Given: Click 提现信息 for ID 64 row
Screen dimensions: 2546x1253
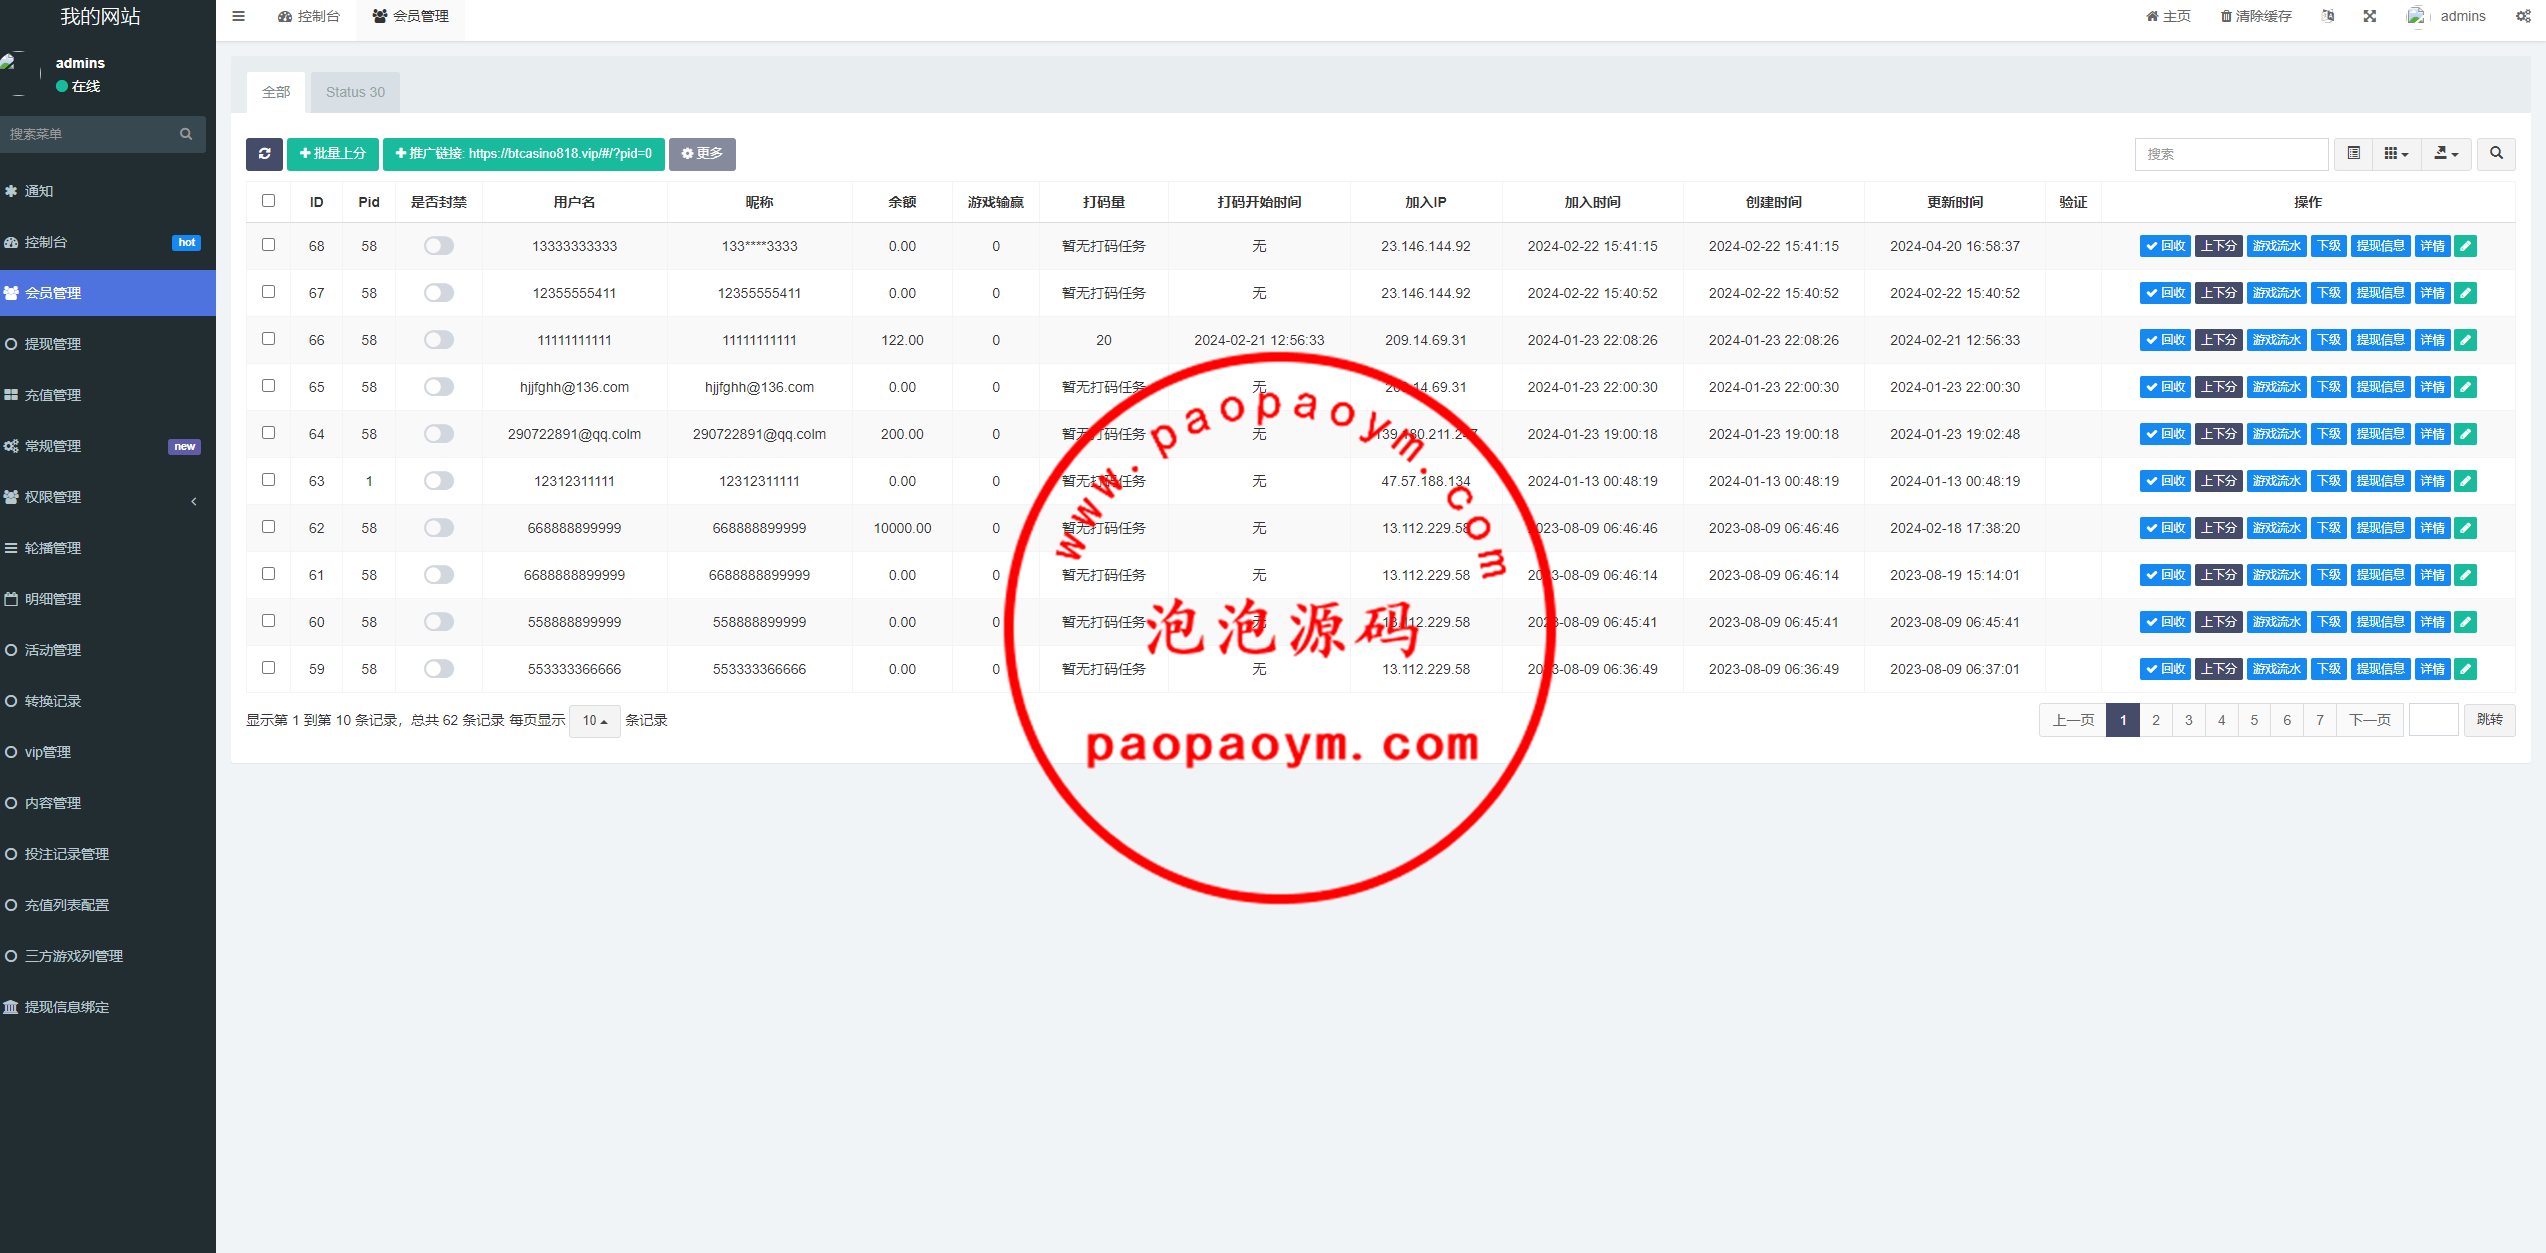Looking at the screenshot, I should coord(2380,434).
